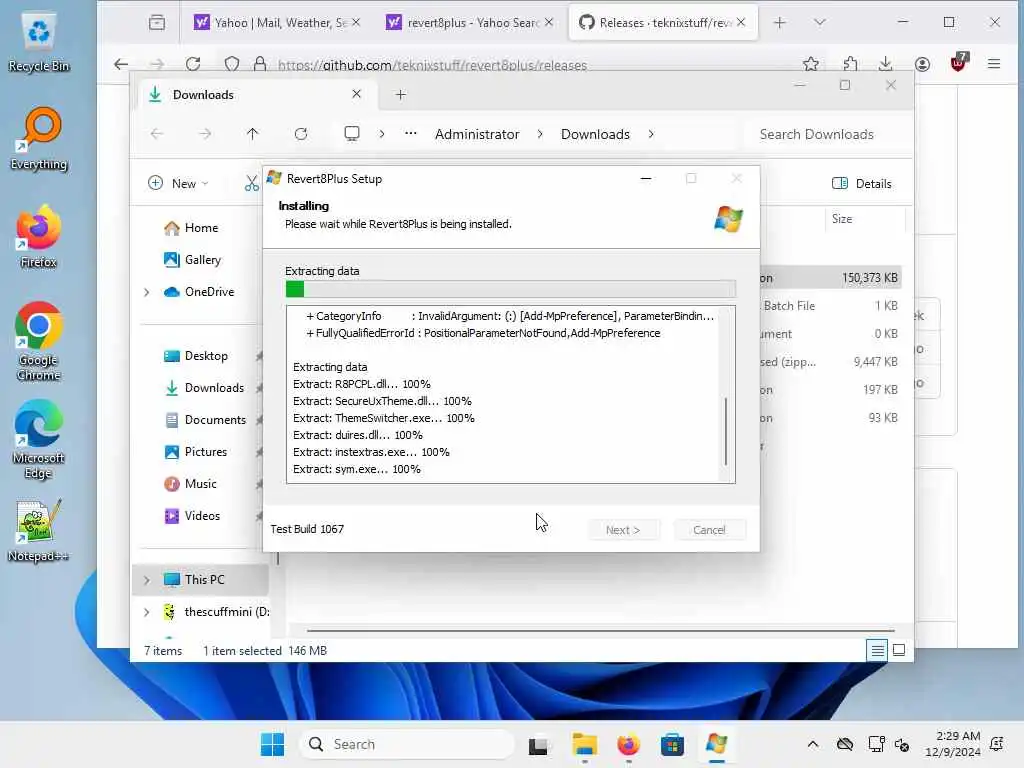Click the installer log vertical scrollbar
The image size is (1024, 768).
(x=726, y=431)
